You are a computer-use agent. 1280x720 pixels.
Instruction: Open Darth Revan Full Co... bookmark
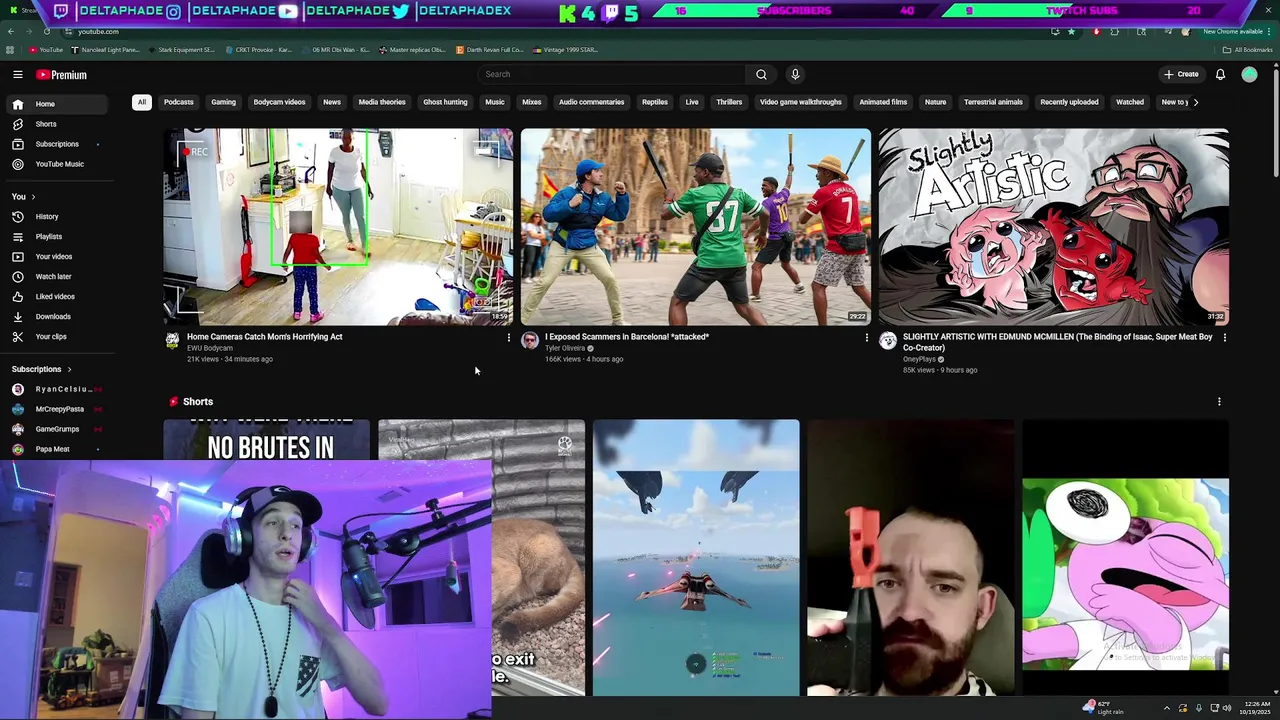tap(490, 50)
